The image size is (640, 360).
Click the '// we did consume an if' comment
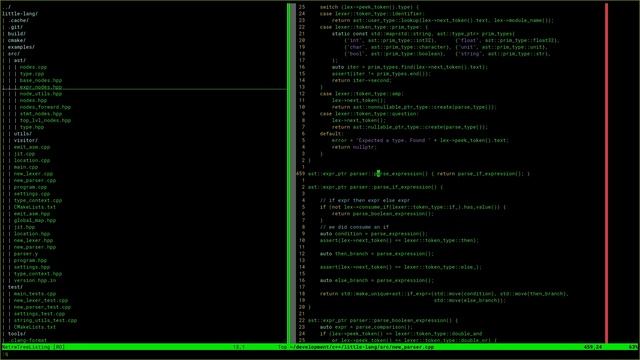coord(354,227)
